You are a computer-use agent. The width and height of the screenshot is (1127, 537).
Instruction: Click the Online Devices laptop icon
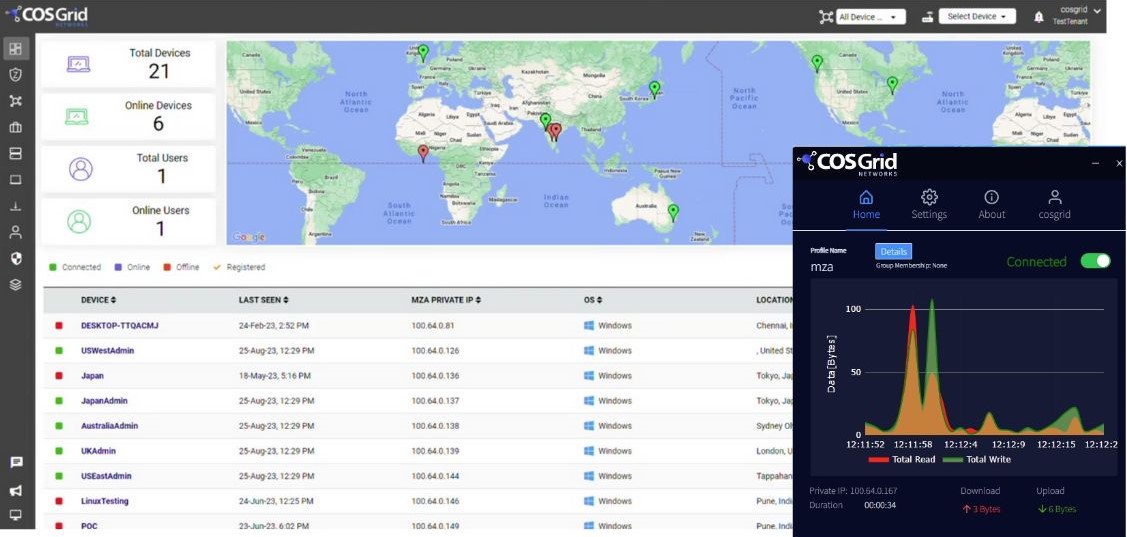tap(77, 116)
